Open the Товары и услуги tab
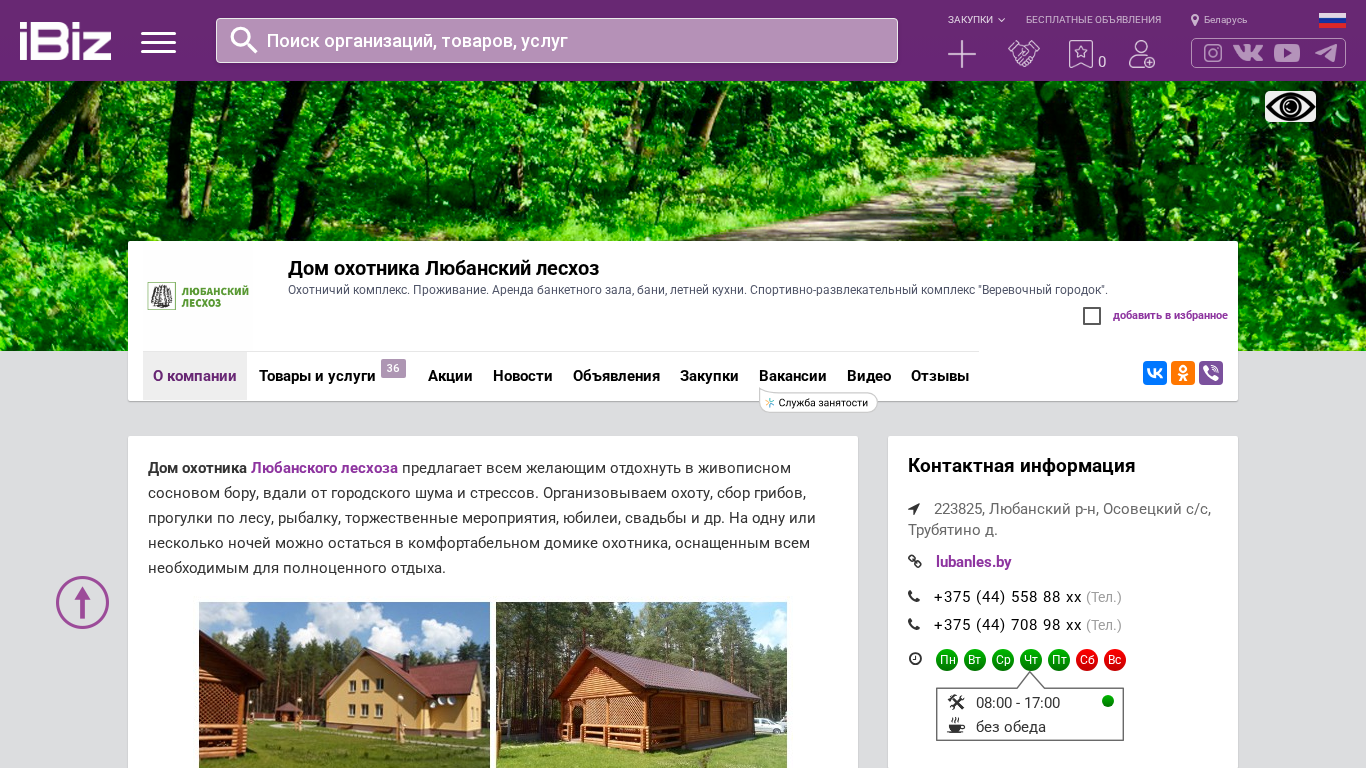 click(x=317, y=376)
